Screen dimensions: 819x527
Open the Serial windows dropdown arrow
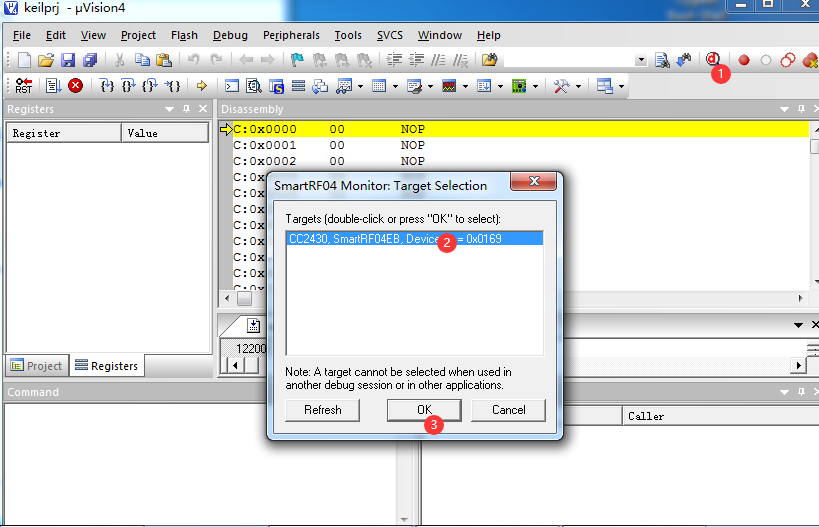430,86
